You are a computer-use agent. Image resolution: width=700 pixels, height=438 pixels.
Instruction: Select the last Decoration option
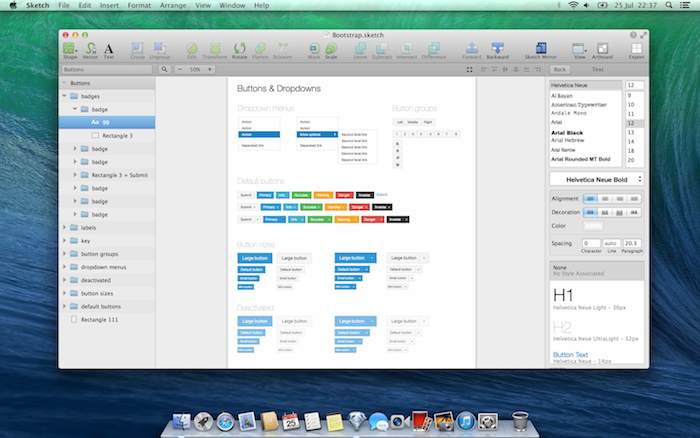pos(634,212)
